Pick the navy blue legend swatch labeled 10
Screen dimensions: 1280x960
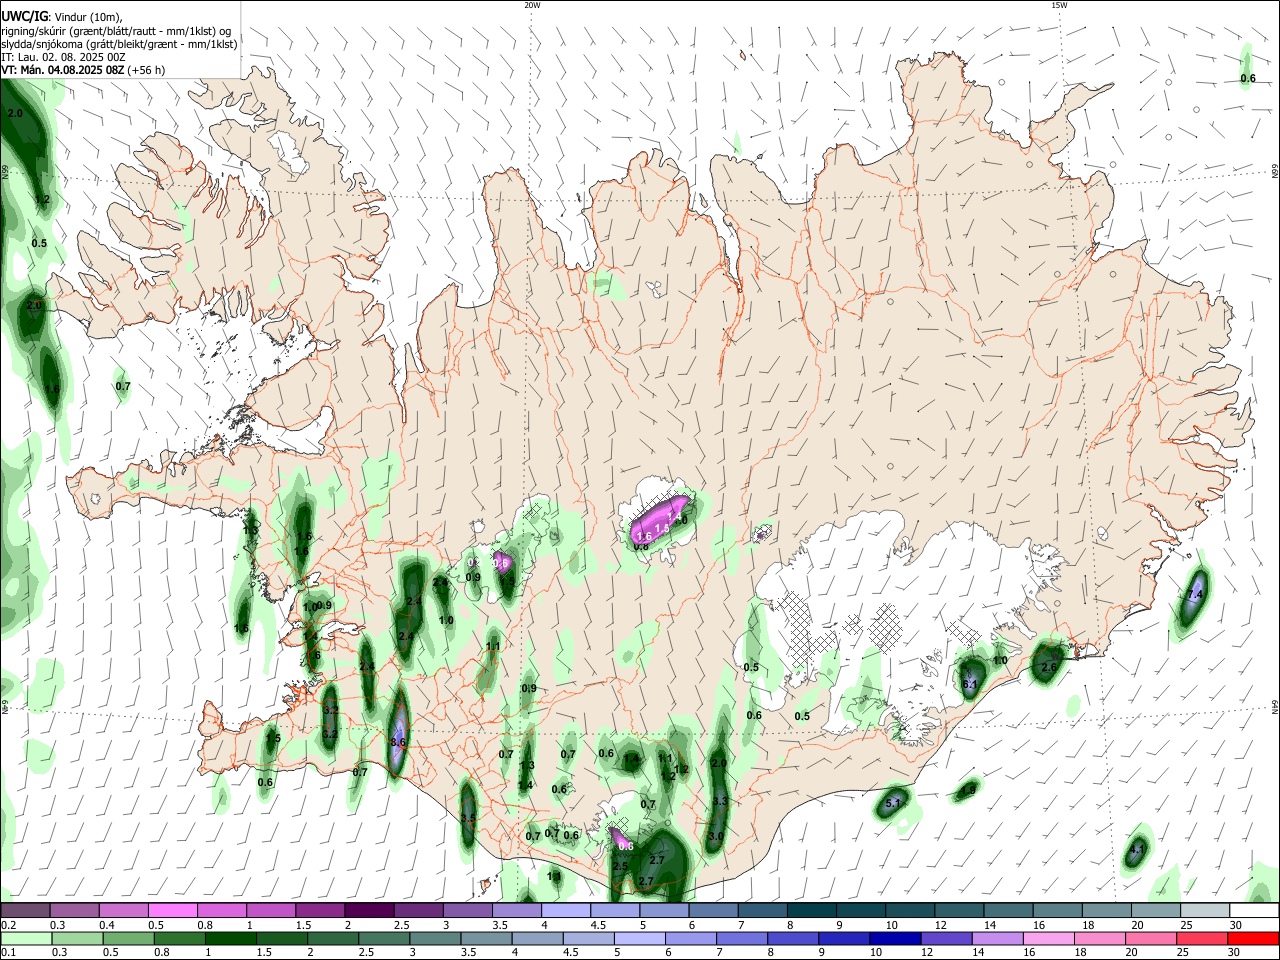point(894,938)
